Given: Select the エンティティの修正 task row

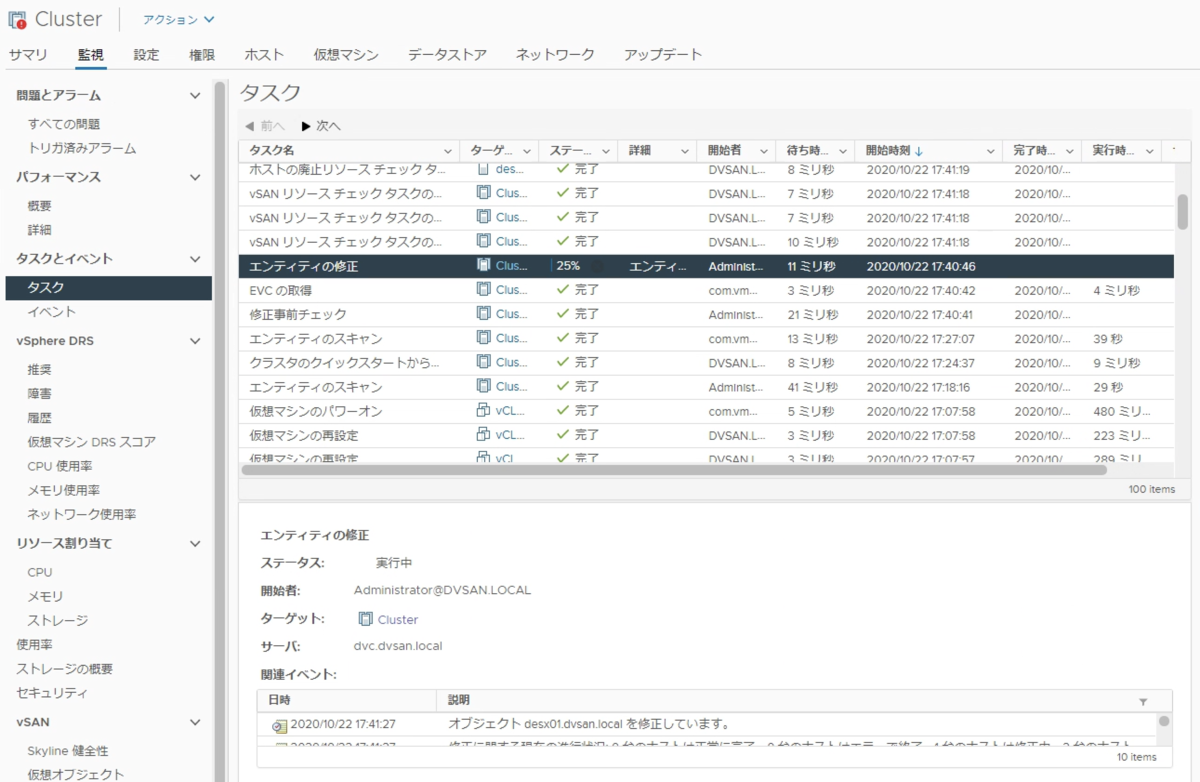Looking at the screenshot, I should click(707, 266).
